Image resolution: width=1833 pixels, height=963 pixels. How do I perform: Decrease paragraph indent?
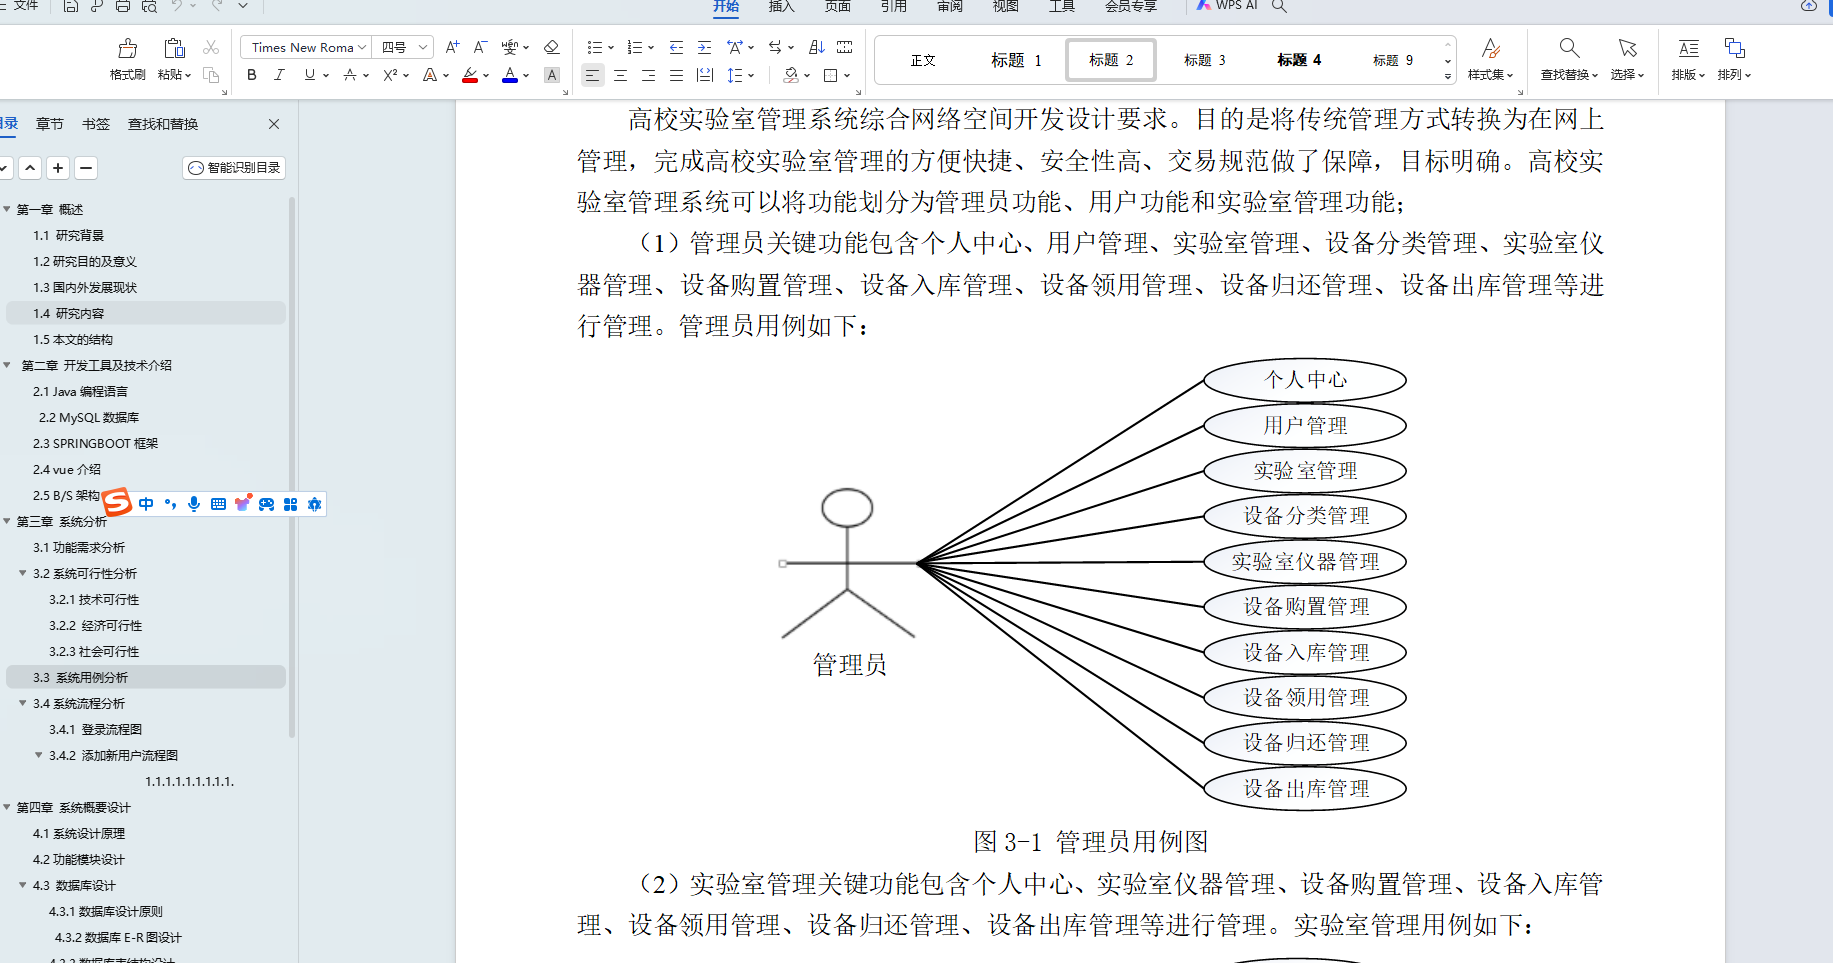point(677,47)
